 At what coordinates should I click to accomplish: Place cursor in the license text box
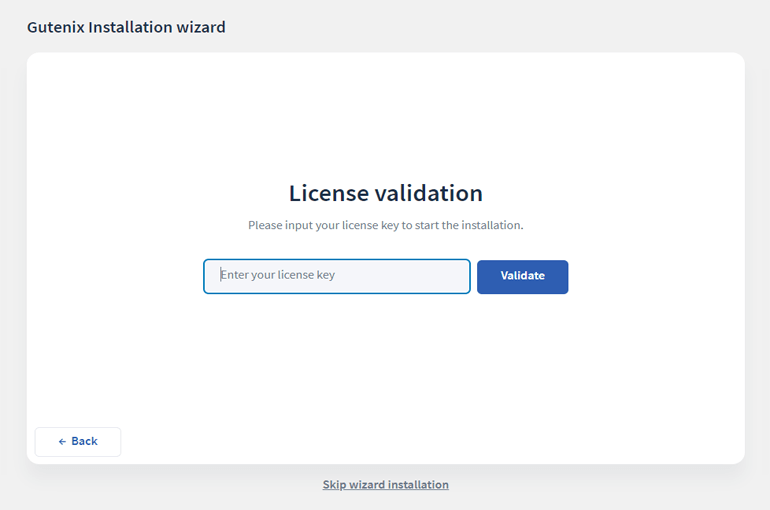(x=337, y=276)
